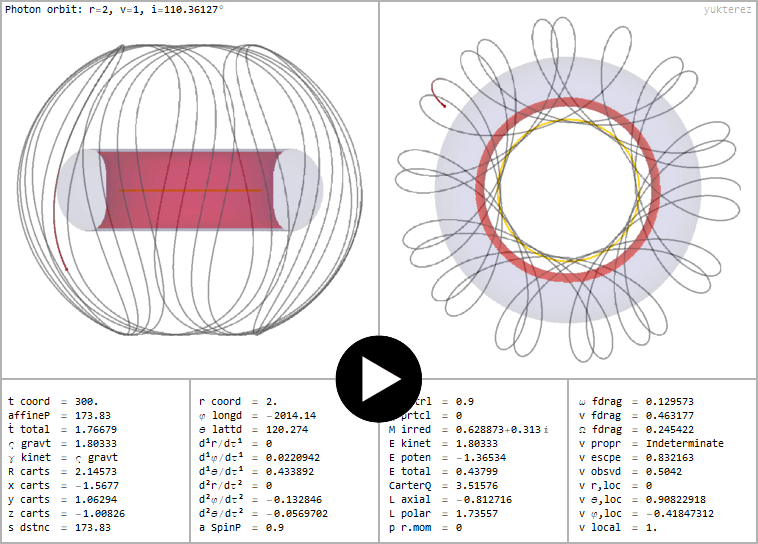Click the 'x carts = -1.5677' row
This screenshot has width=758, height=544.
click(x=63, y=485)
